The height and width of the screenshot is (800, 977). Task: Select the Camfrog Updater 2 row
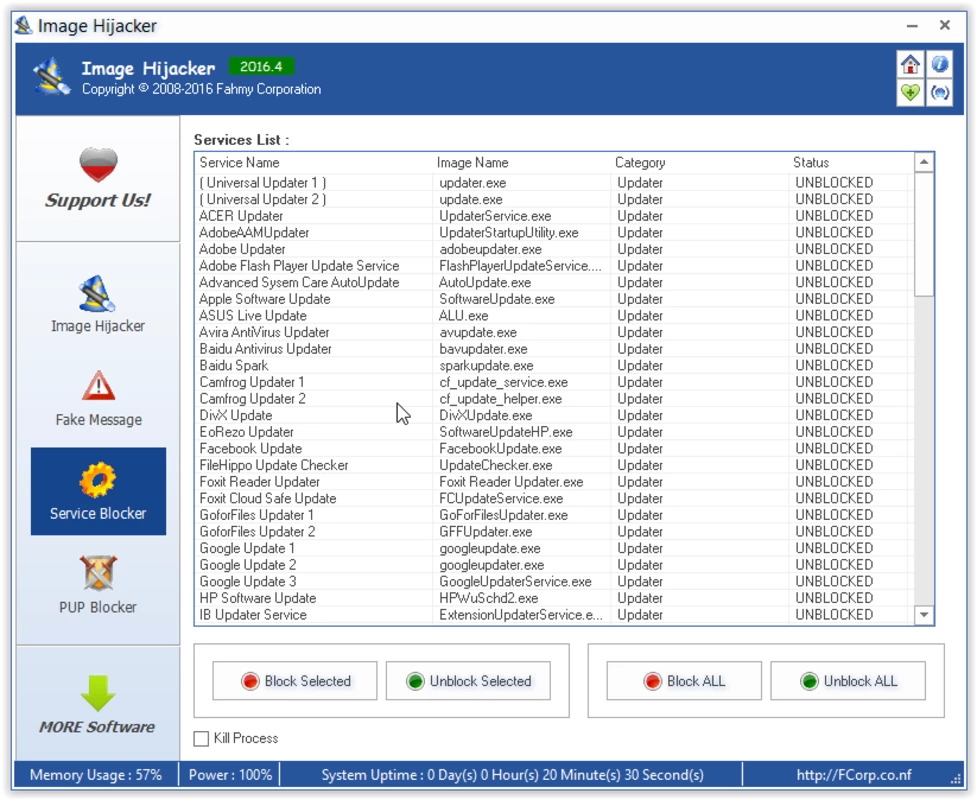(553, 399)
